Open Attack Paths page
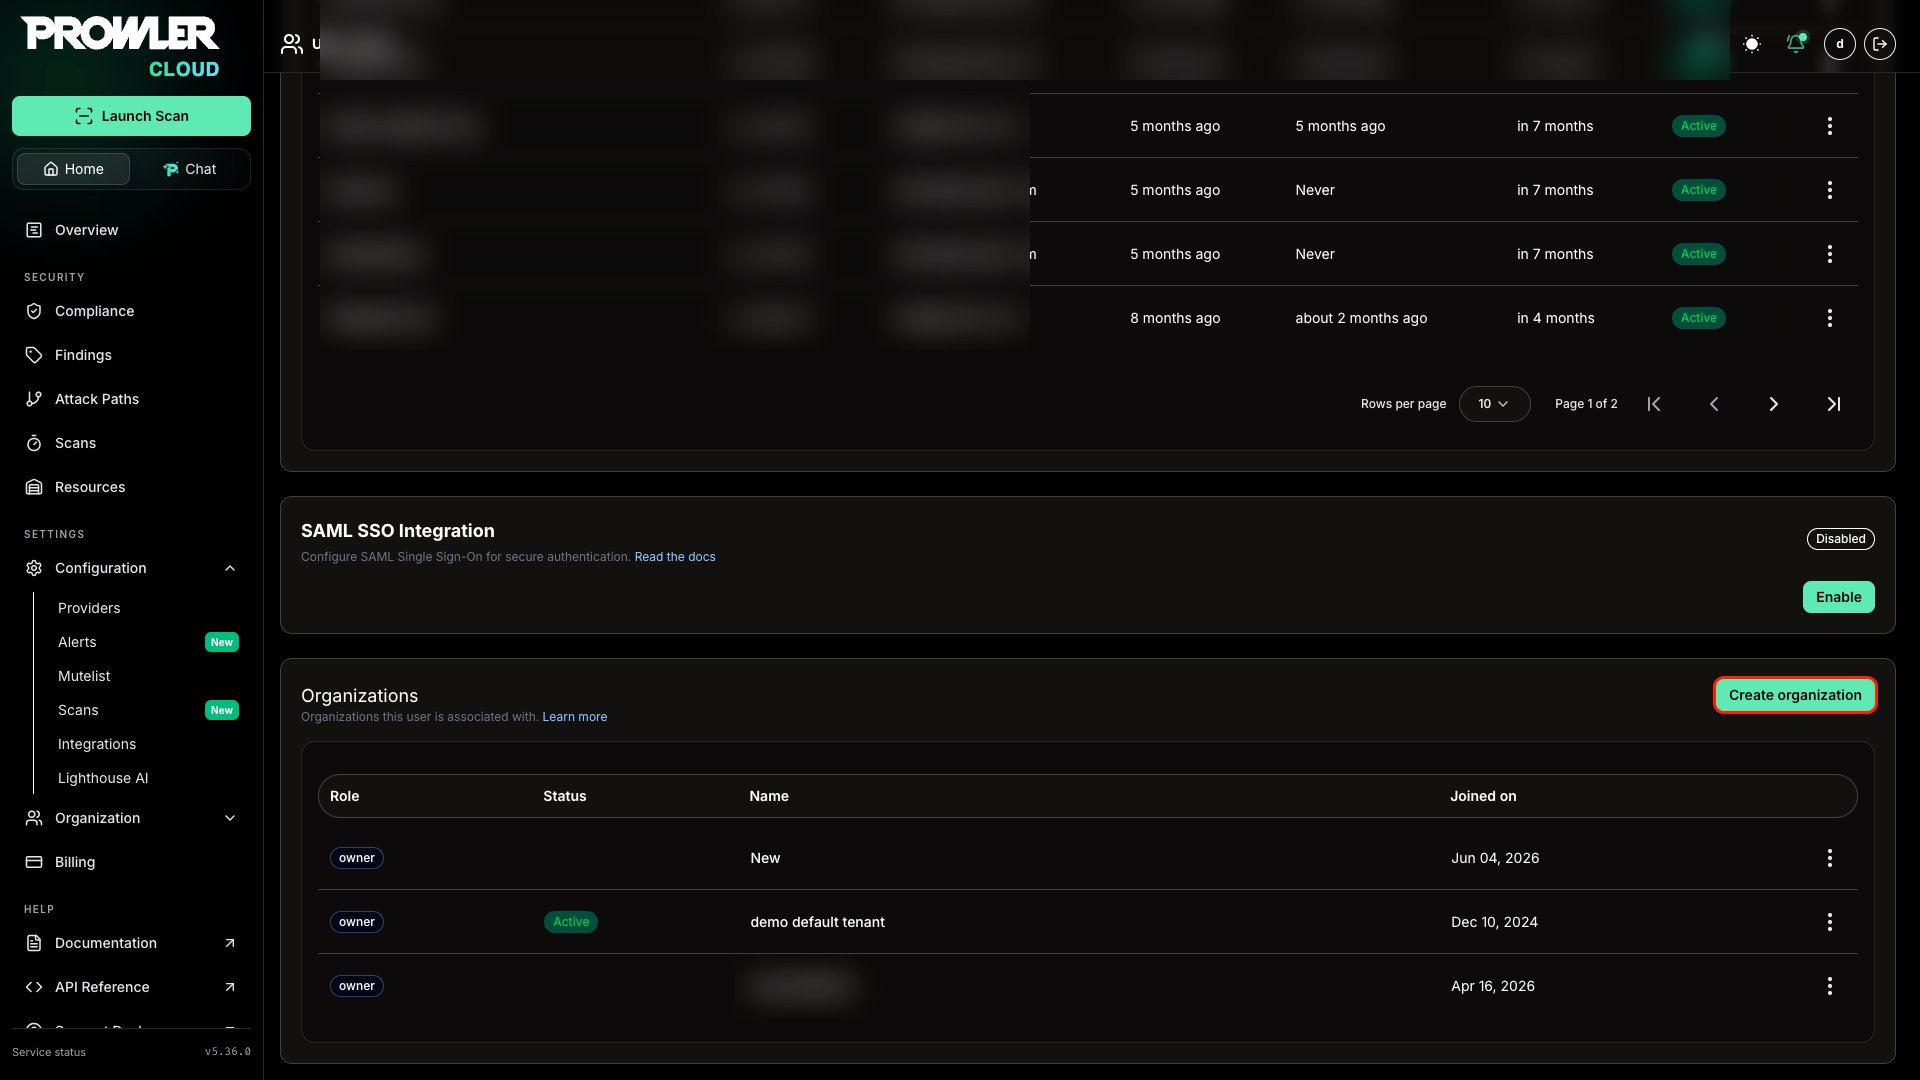The height and width of the screenshot is (1080, 1920). [x=97, y=399]
